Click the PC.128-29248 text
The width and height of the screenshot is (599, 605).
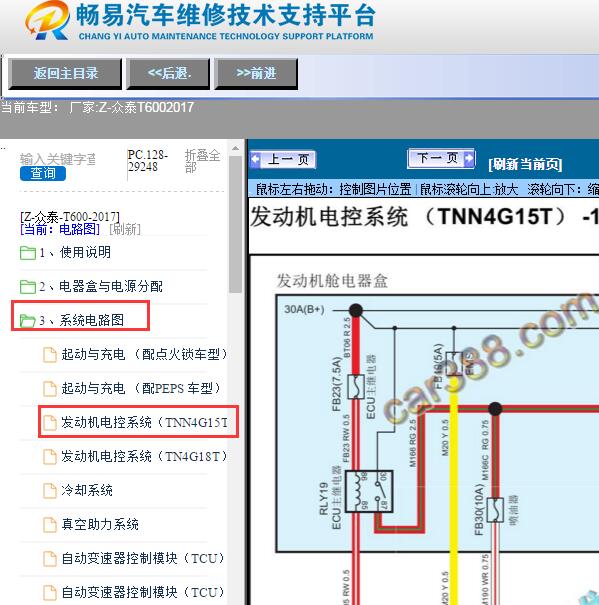click(147, 161)
